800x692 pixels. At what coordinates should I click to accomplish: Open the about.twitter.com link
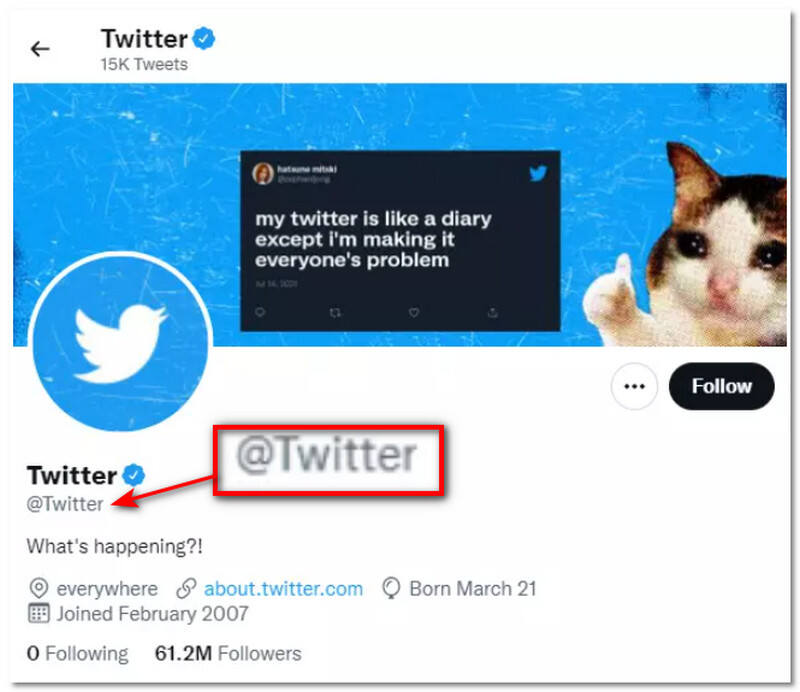click(x=283, y=588)
